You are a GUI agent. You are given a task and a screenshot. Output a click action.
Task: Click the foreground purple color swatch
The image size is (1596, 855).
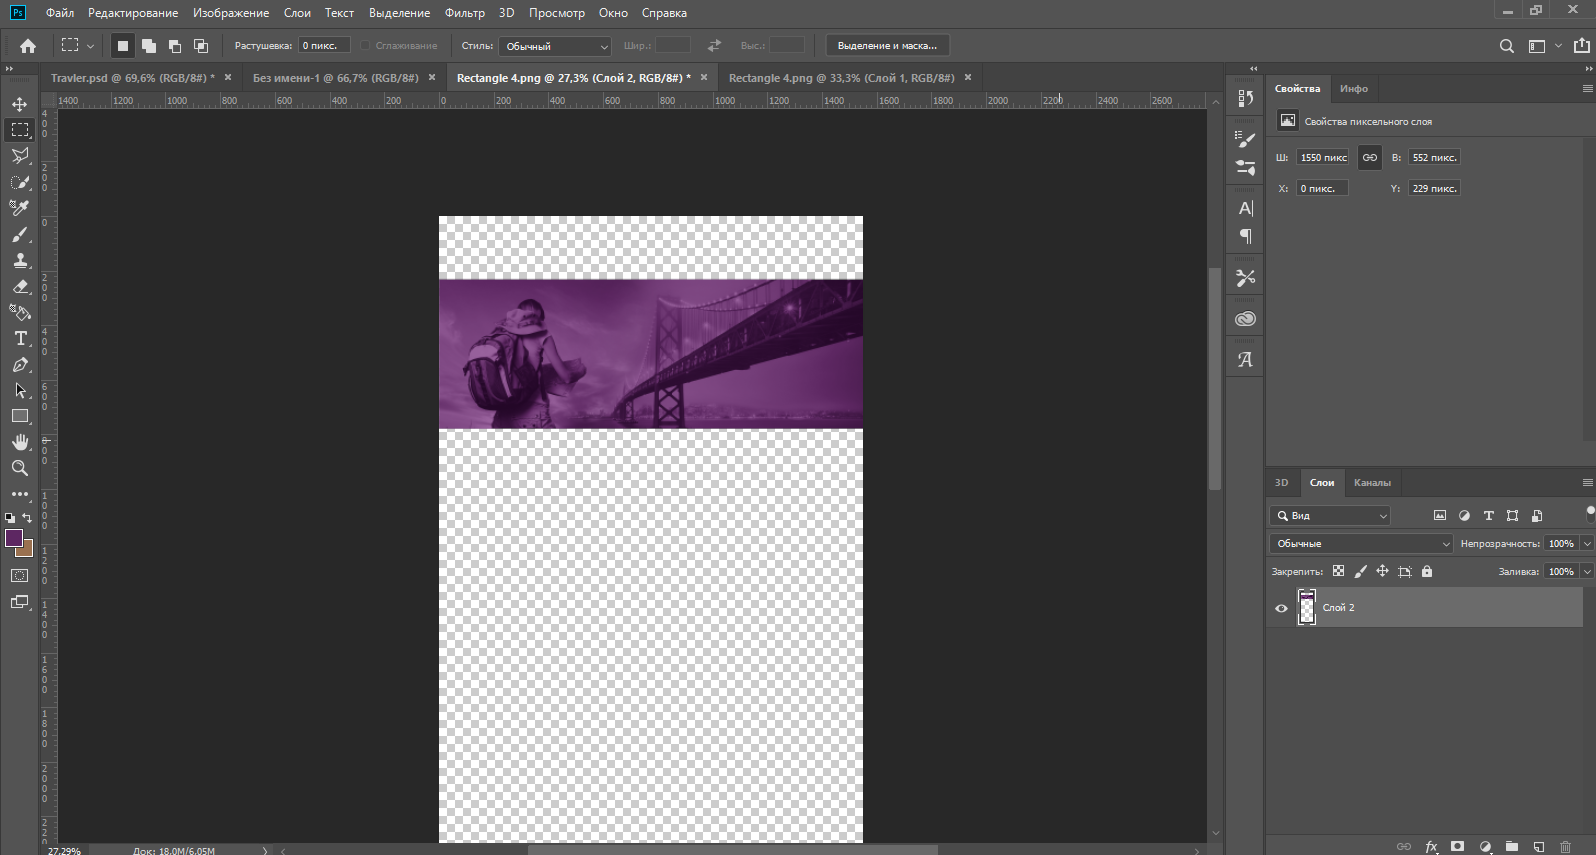pyautogui.click(x=13, y=538)
